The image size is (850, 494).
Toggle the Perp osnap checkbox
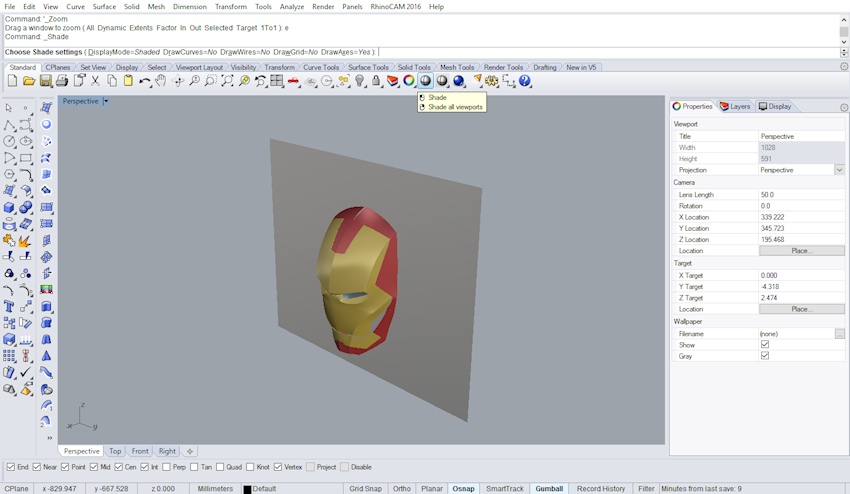coord(166,467)
